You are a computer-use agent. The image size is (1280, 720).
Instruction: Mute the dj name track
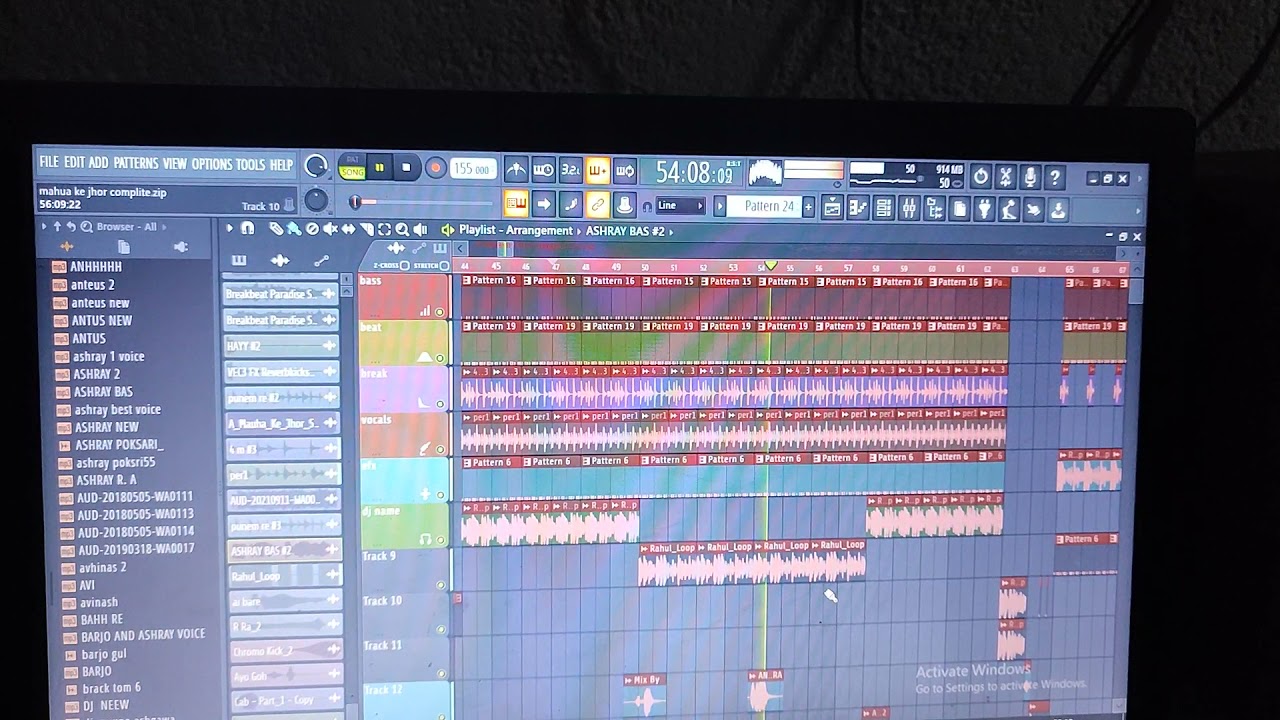[x=441, y=540]
